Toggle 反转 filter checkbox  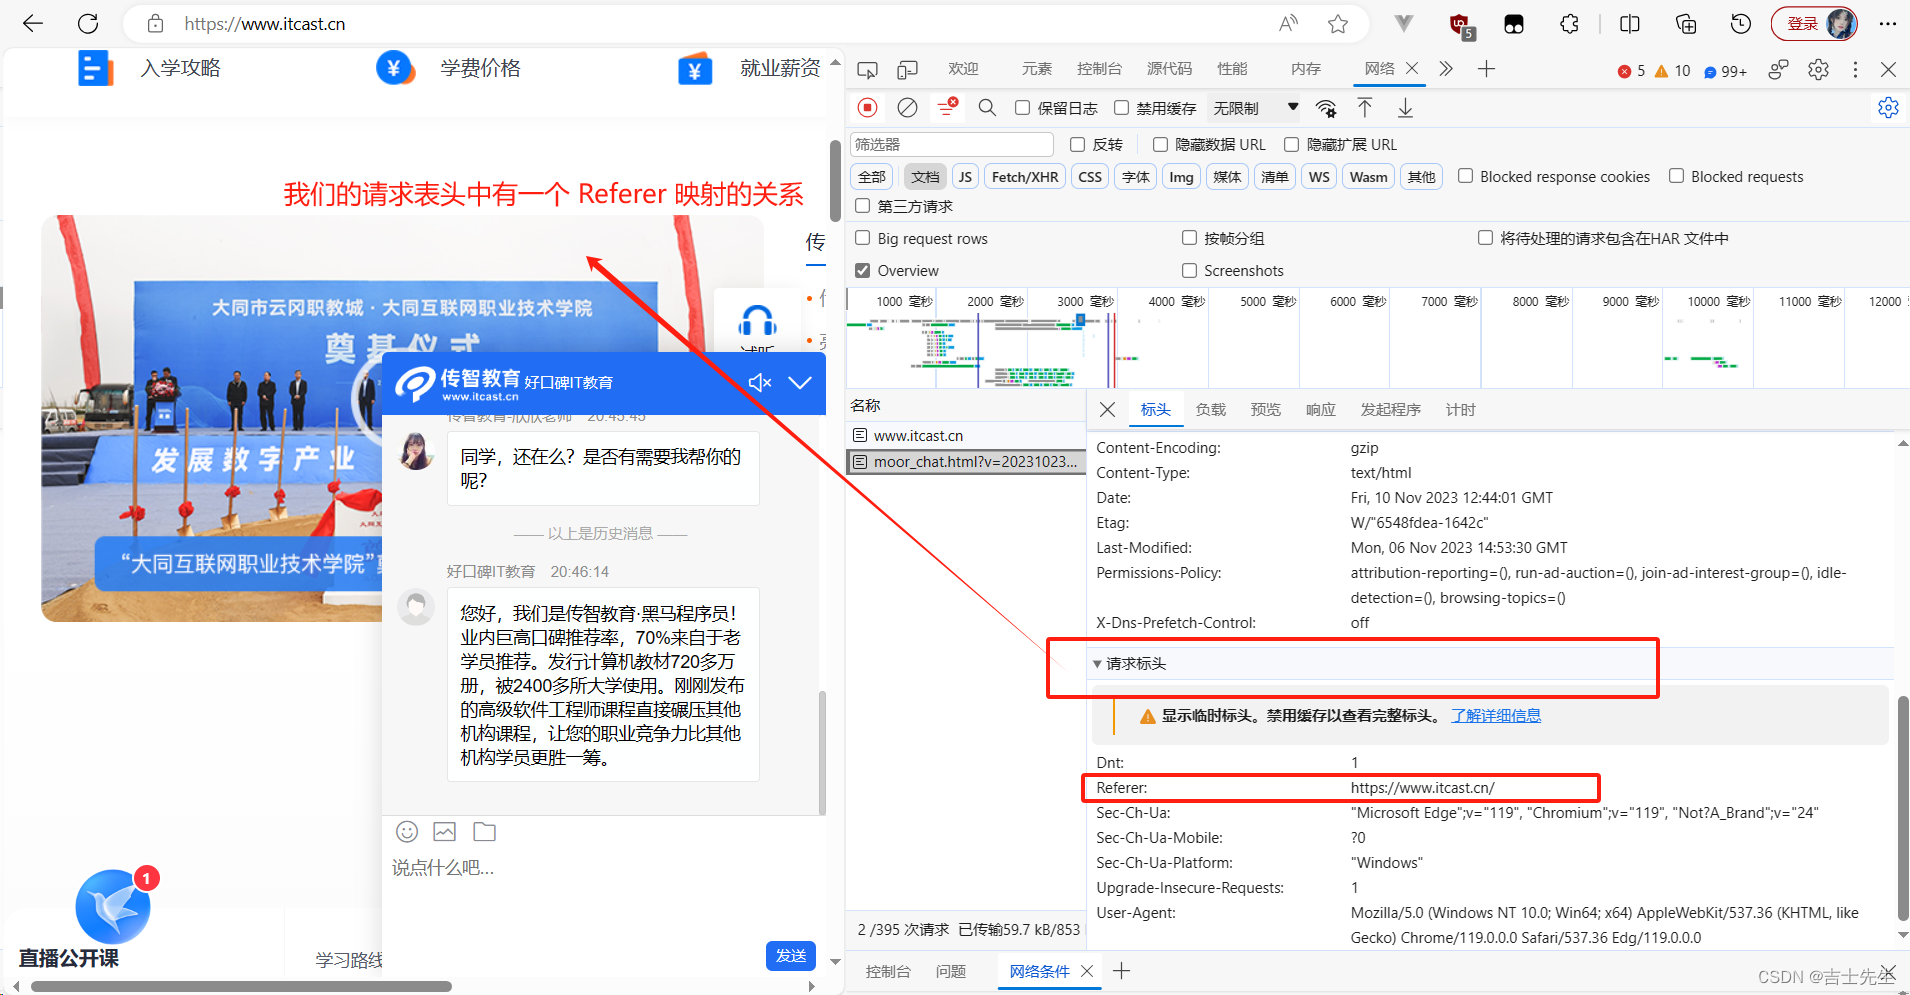[1077, 144]
